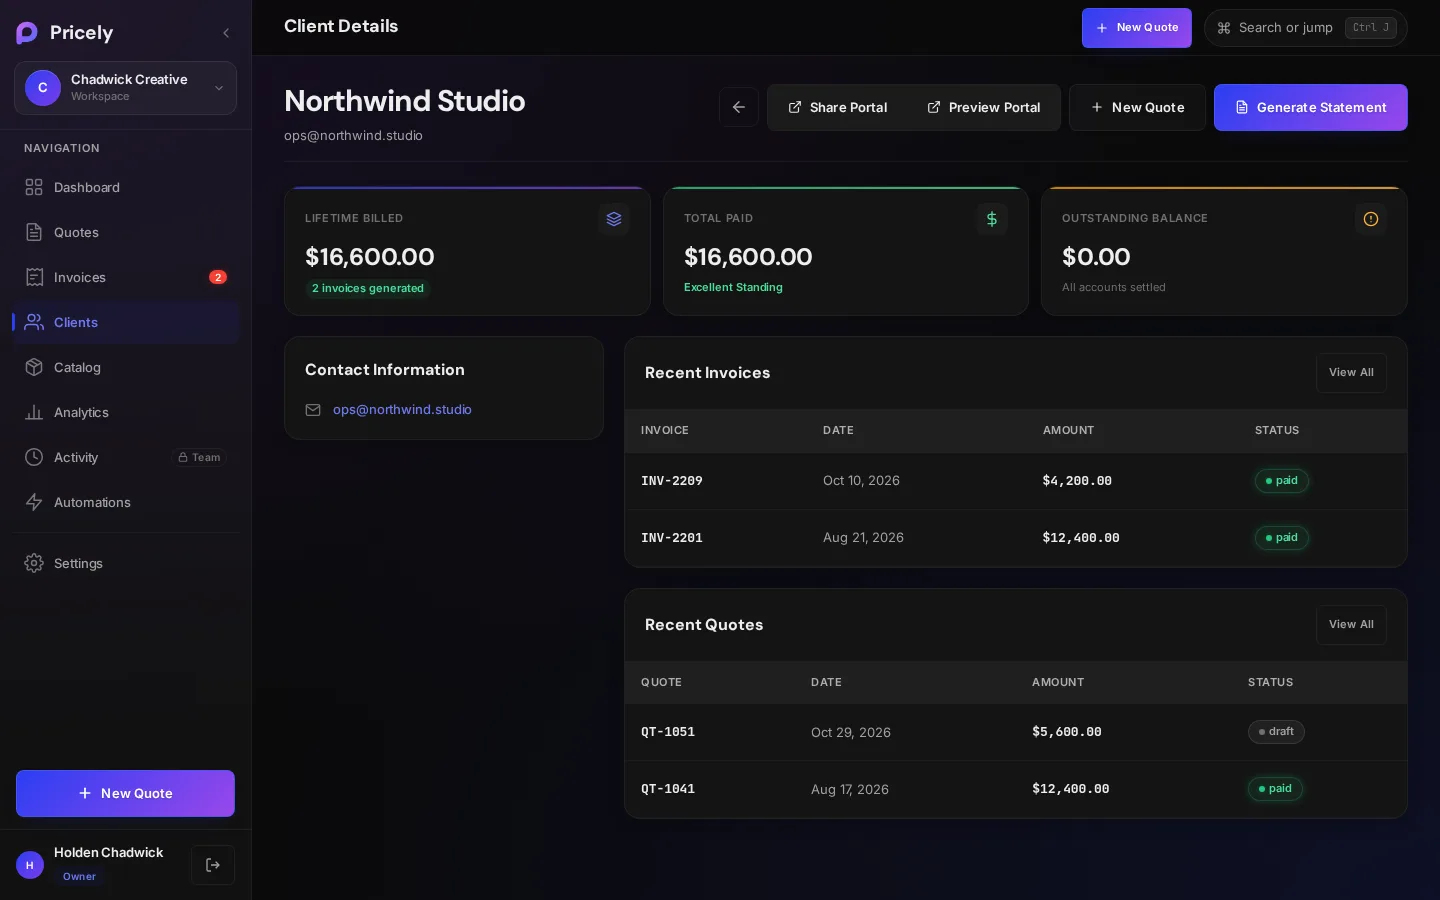This screenshot has width=1440, height=900.
Task: Click the Outstanding Balance alert icon
Action: [x=1371, y=219]
